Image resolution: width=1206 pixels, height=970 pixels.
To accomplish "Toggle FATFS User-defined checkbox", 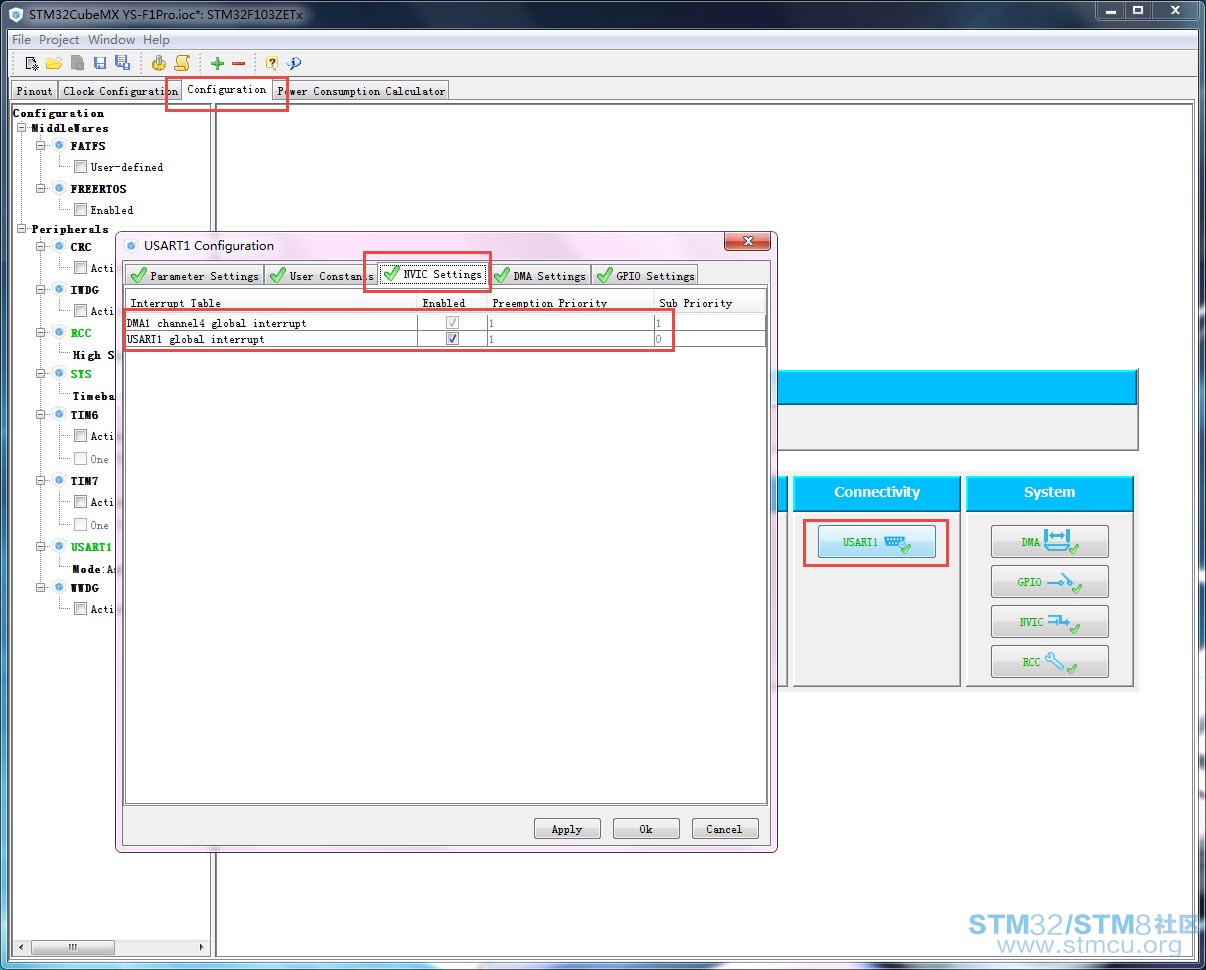I will 81,167.
